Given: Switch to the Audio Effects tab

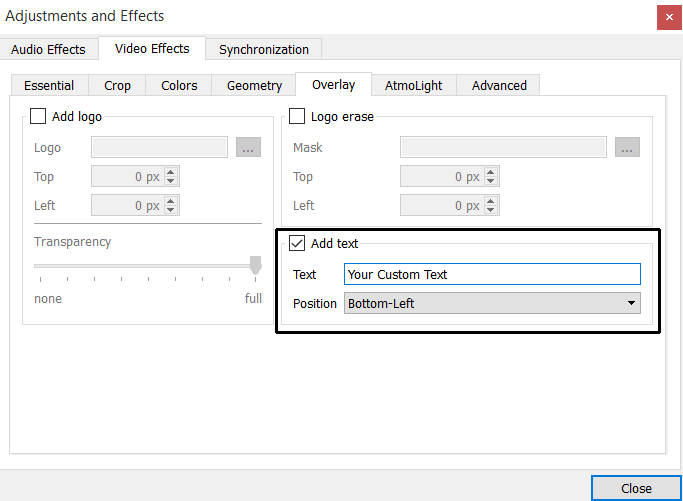Looking at the screenshot, I should pyautogui.click(x=48, y=49).
